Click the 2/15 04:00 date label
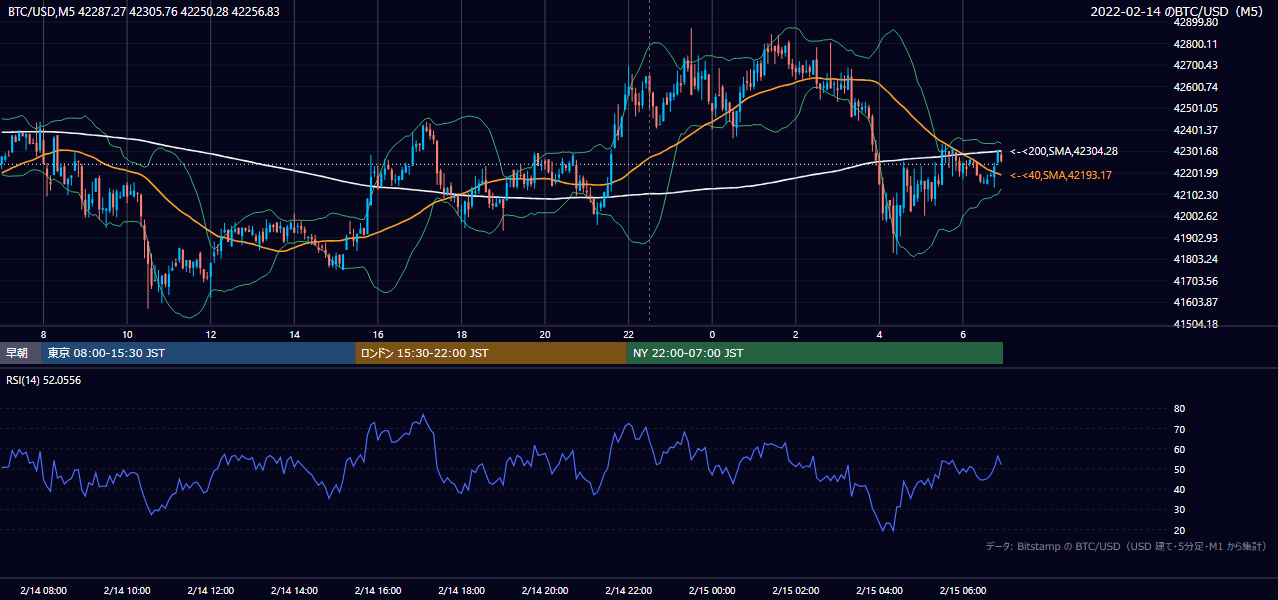Viewport: 1278px width, 600px height. [879, 590]
